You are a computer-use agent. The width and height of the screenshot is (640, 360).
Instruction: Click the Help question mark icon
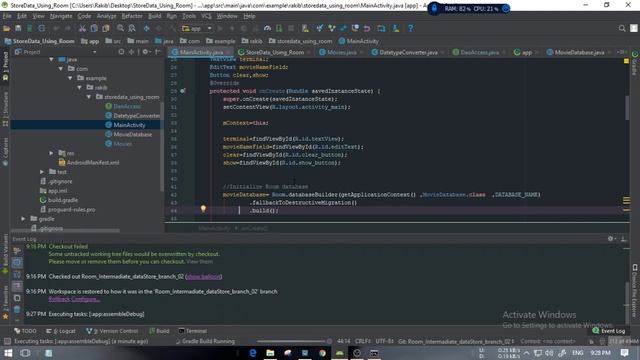(x=411, y=29)
